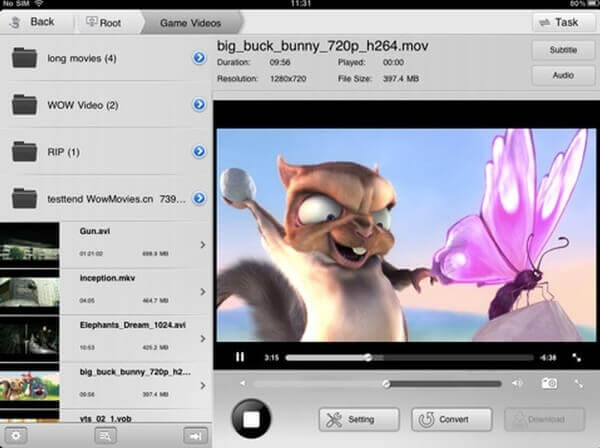Expand WOW Video blue arrow
600x448 pixels.
[199, 104]
